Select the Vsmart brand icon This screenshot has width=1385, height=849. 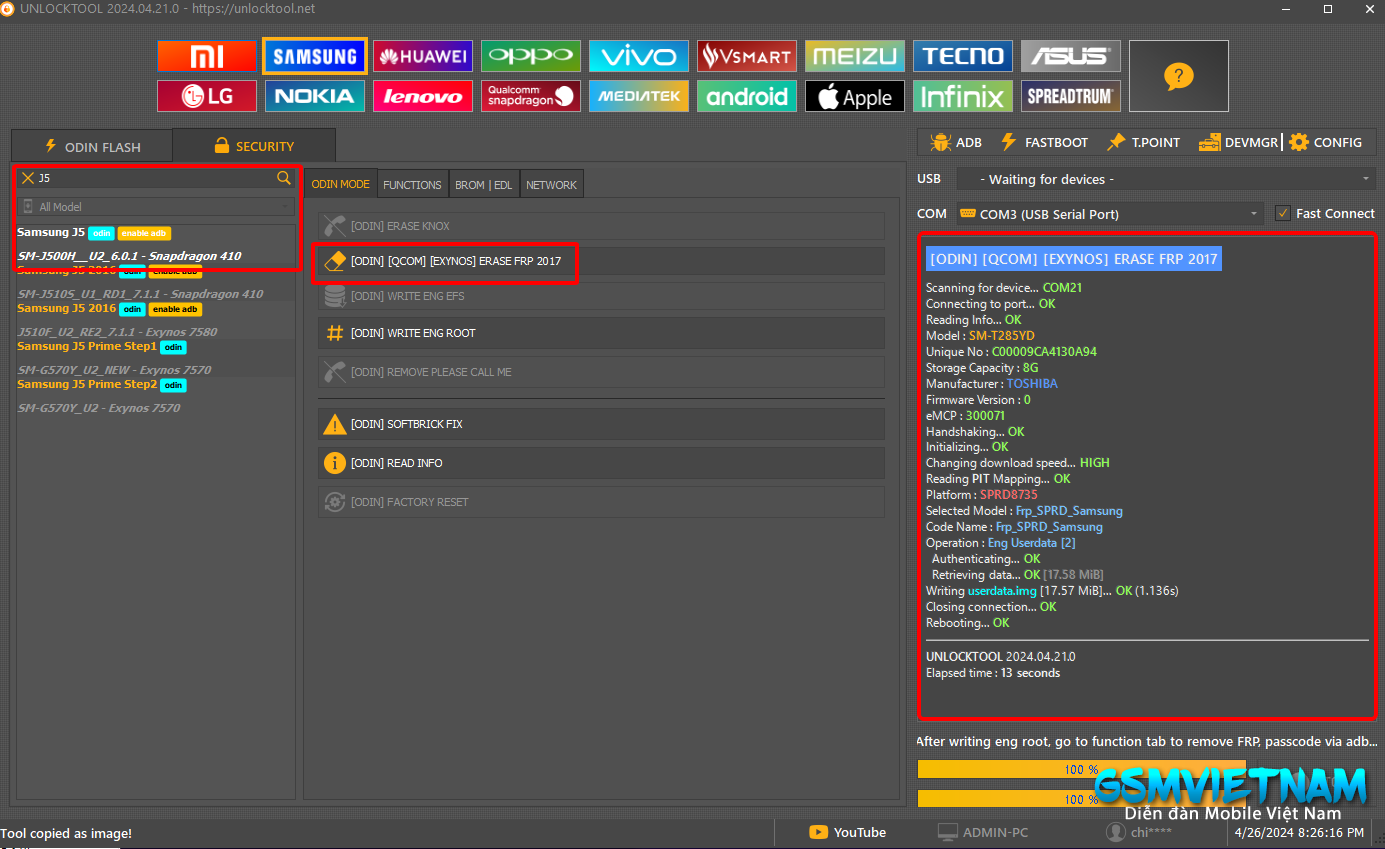pos(747,56)
